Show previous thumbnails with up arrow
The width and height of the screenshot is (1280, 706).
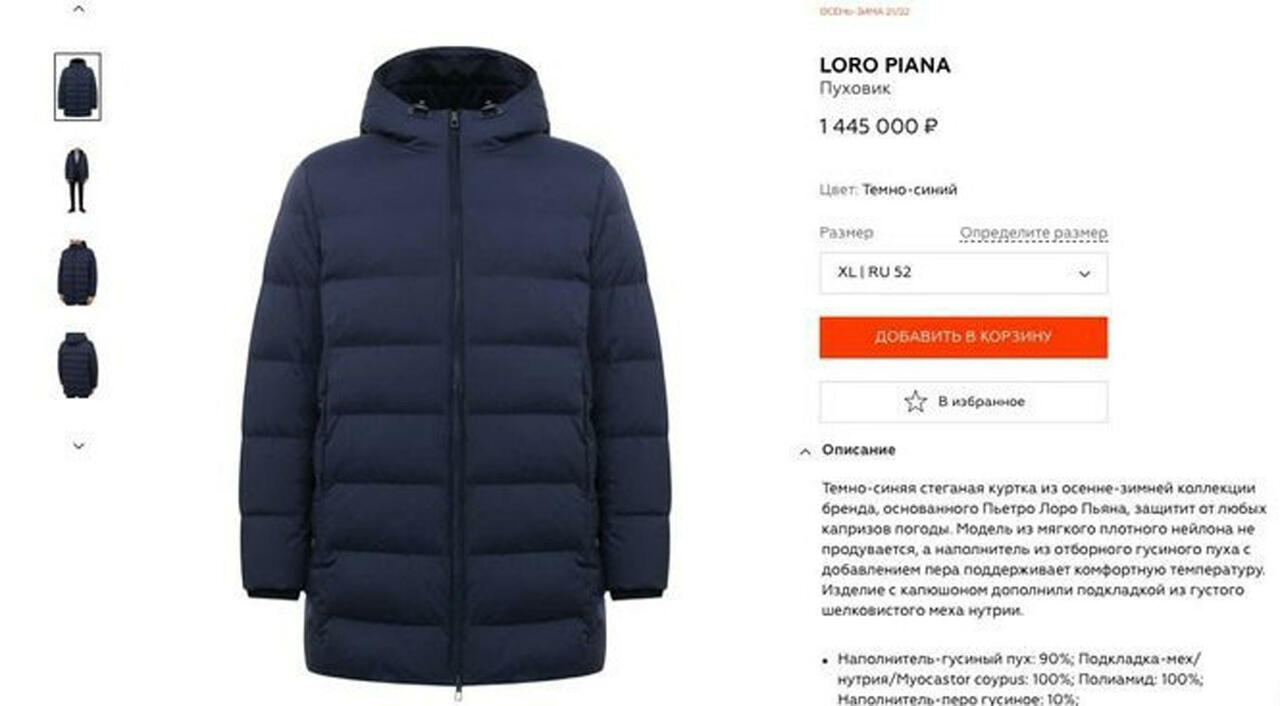pyautogui.click(x=78, y=9)
